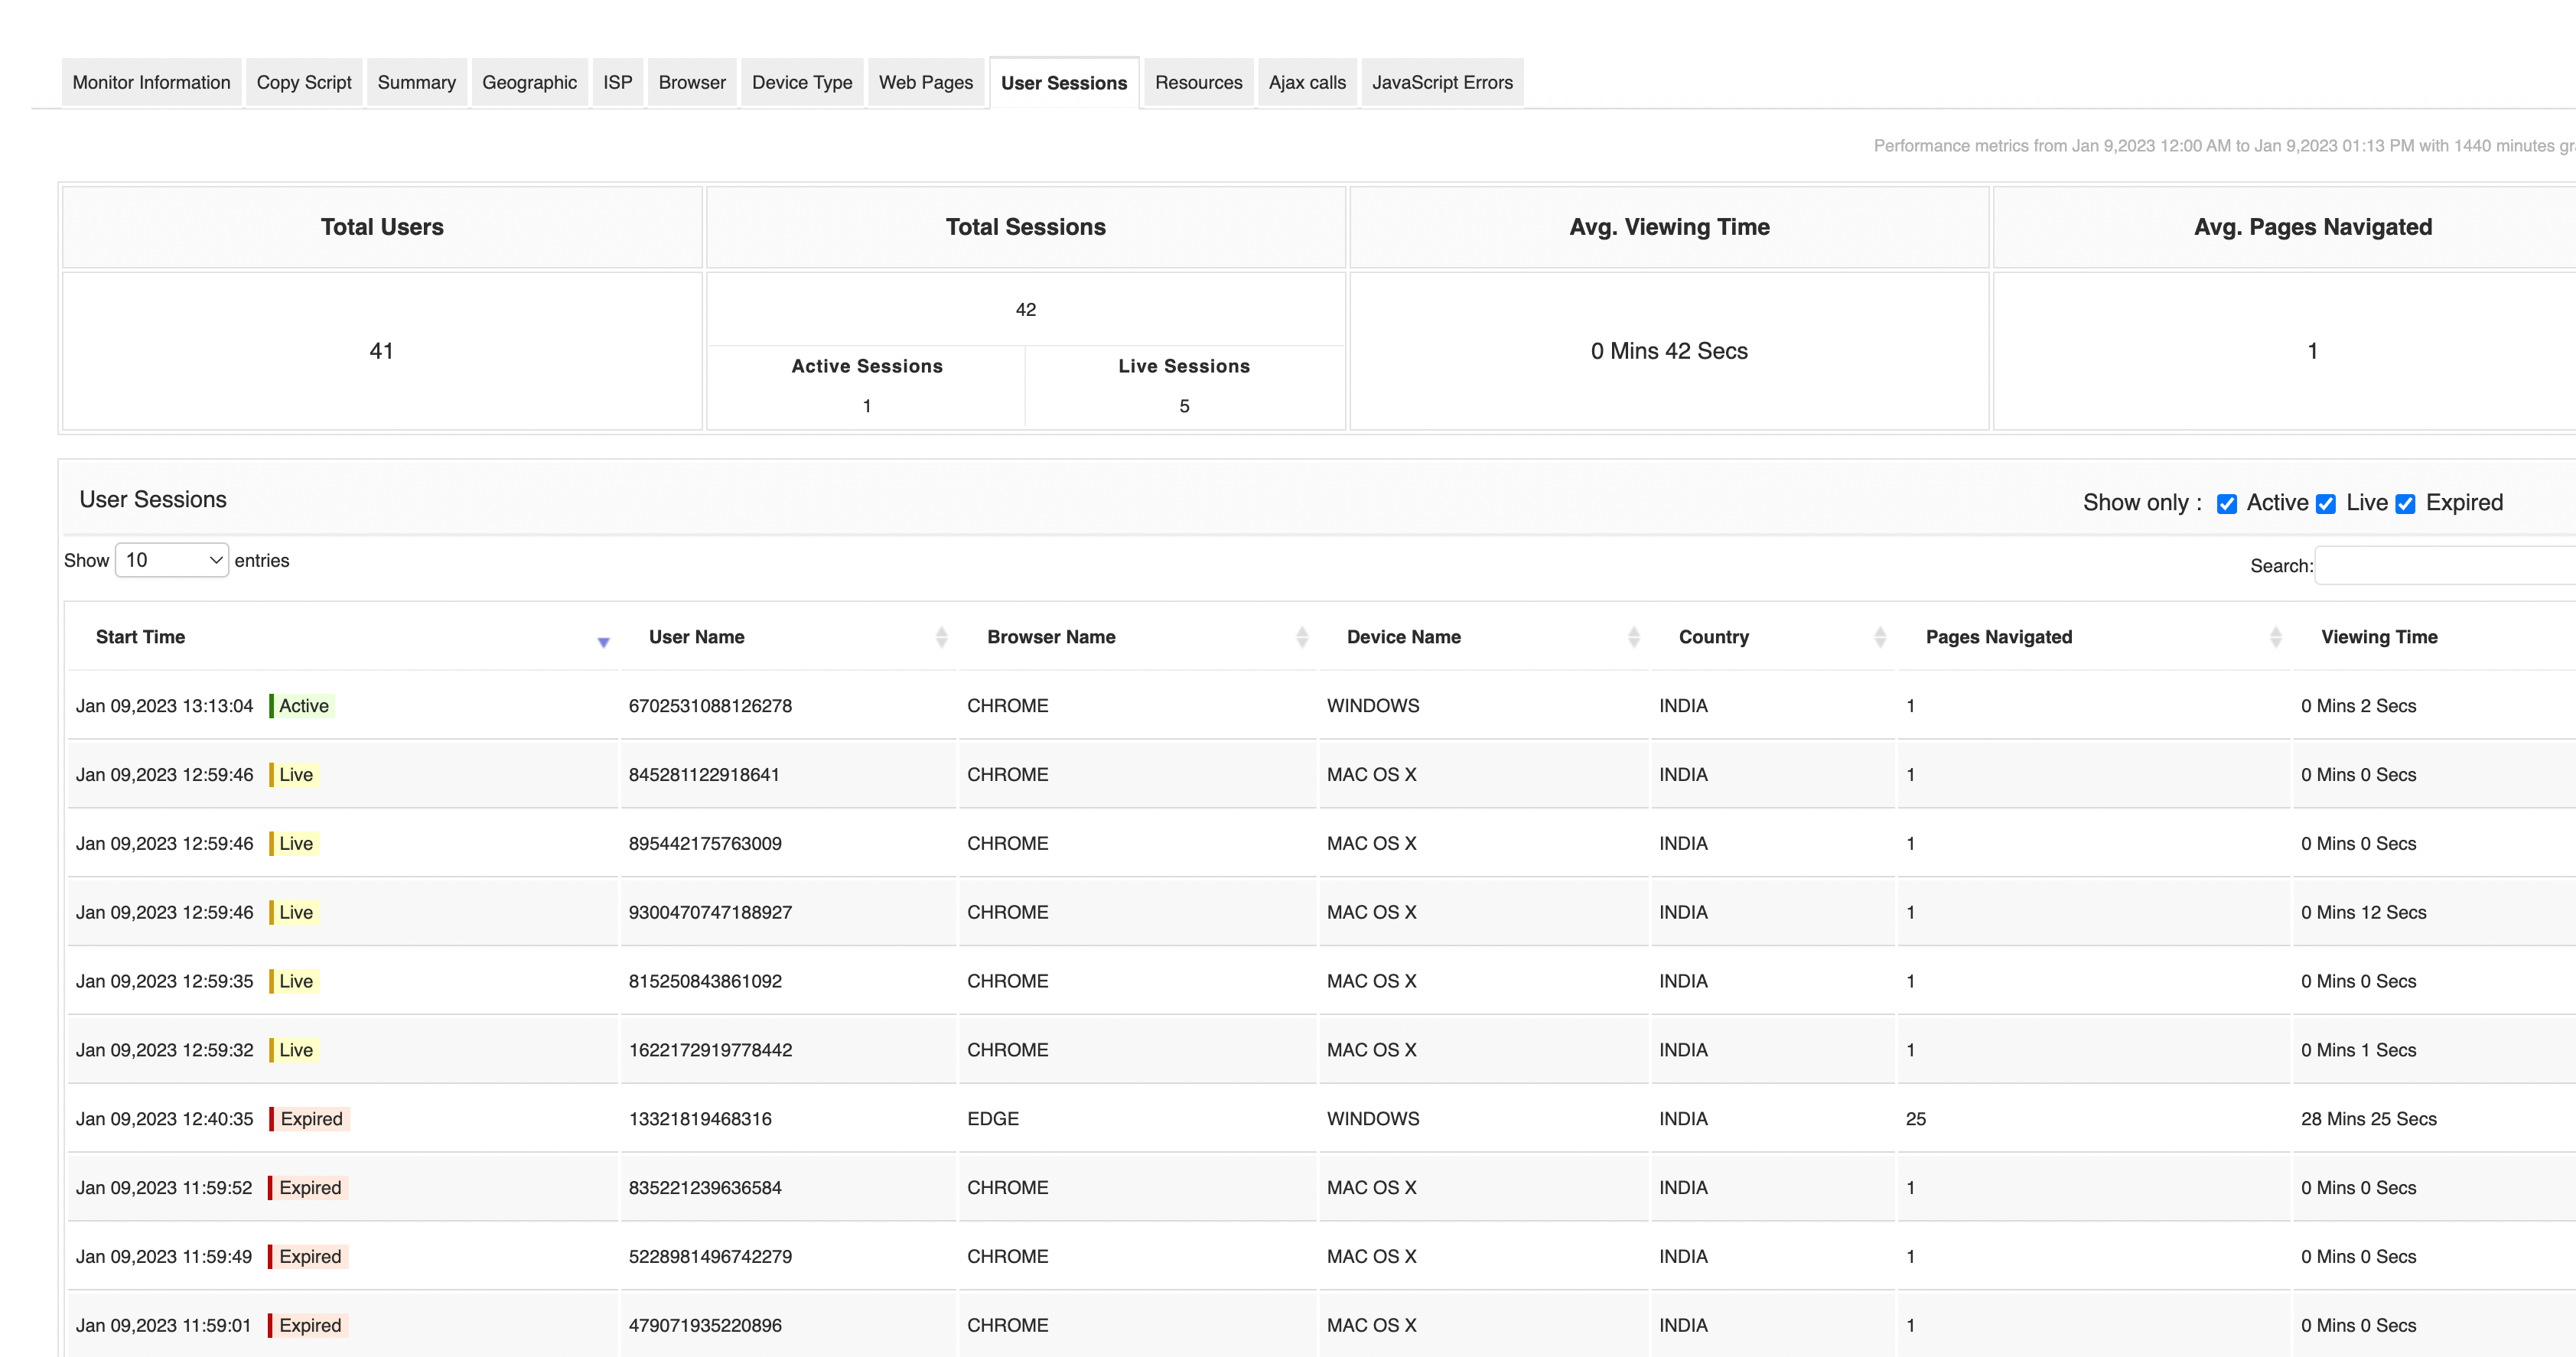The image size is (2576, 1357).
Task: Click User Name column sort arrows
Action: pyautogui.click(x=940, y=637)
